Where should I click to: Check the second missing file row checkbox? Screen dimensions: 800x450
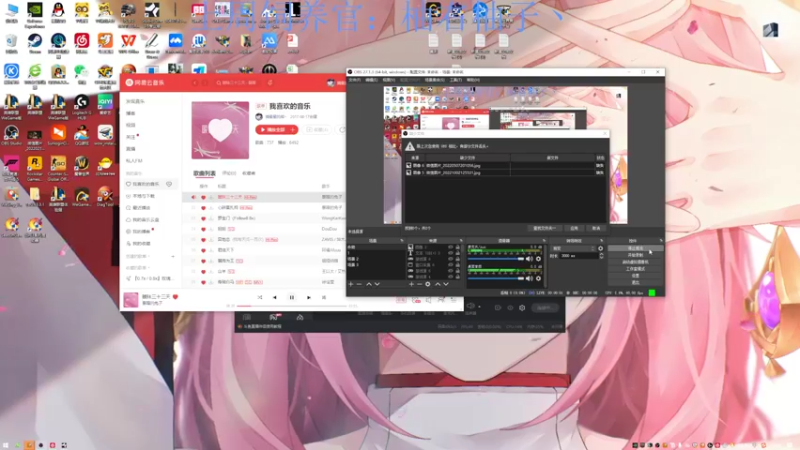coord(409,173)
